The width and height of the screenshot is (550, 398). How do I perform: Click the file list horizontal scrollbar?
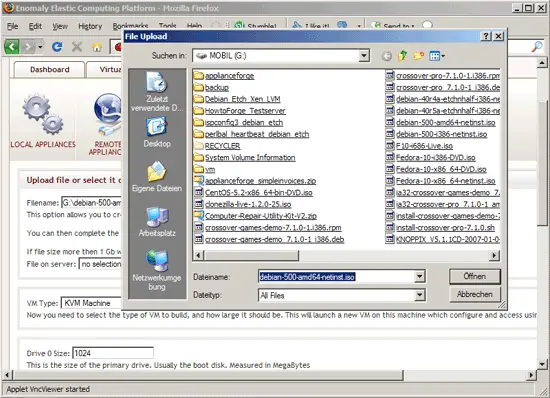(346, 255)
